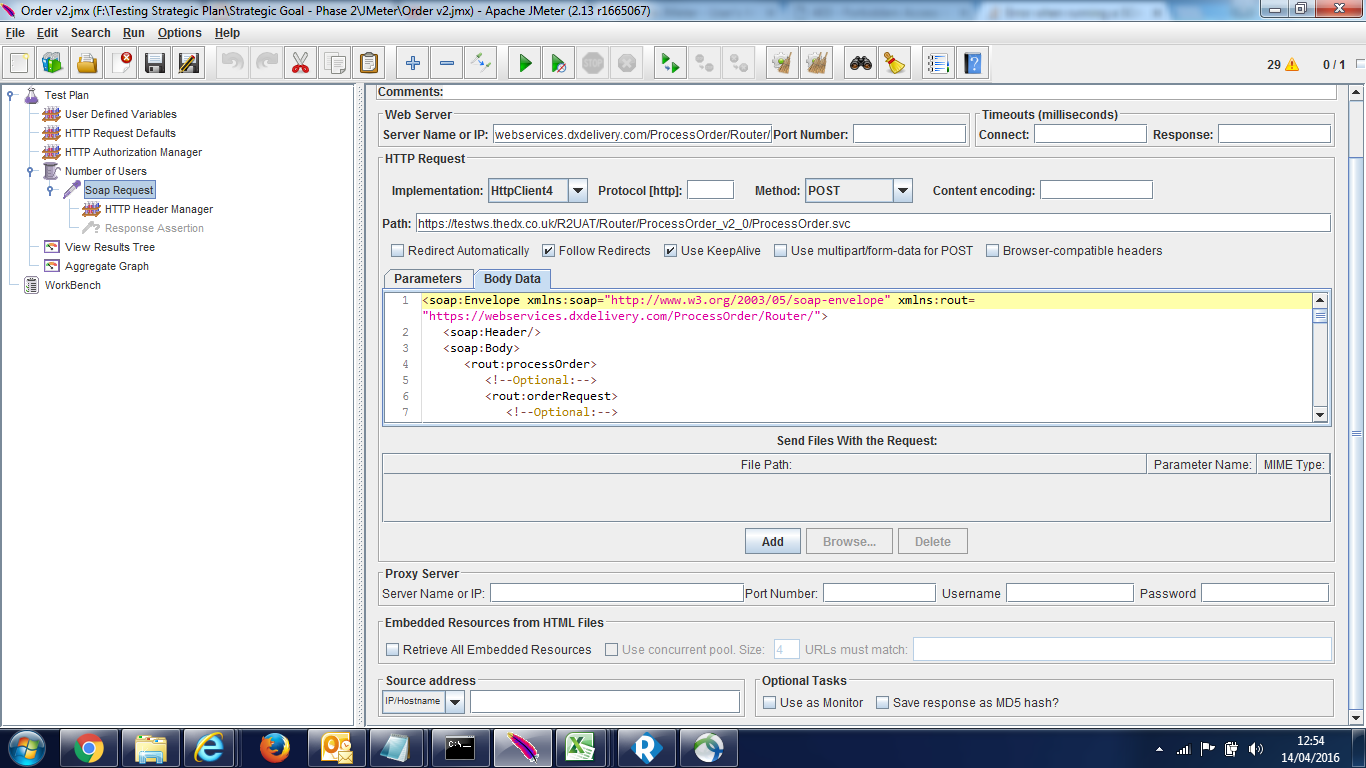
Task: Click the taskbar volume speaker icon
Action: (x=1255, y=748)
